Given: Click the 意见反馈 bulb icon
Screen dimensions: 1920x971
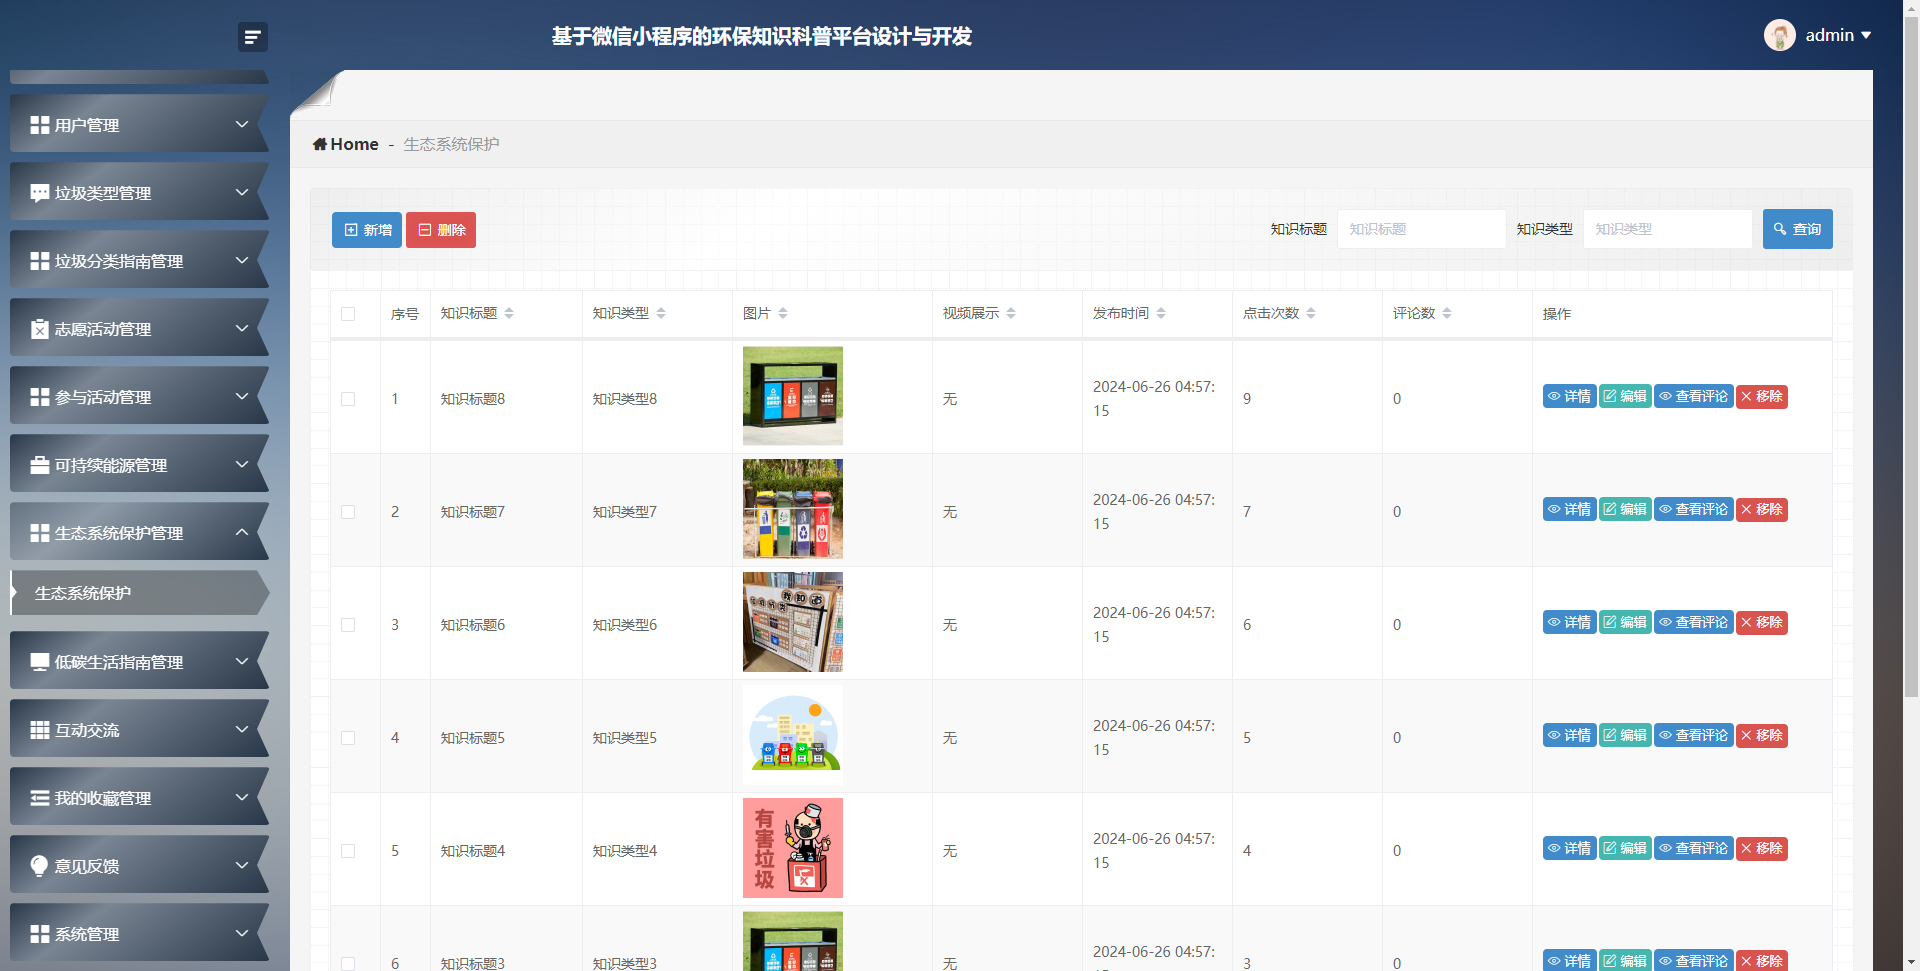Looking at the screenshot, I should click(40, 866).
